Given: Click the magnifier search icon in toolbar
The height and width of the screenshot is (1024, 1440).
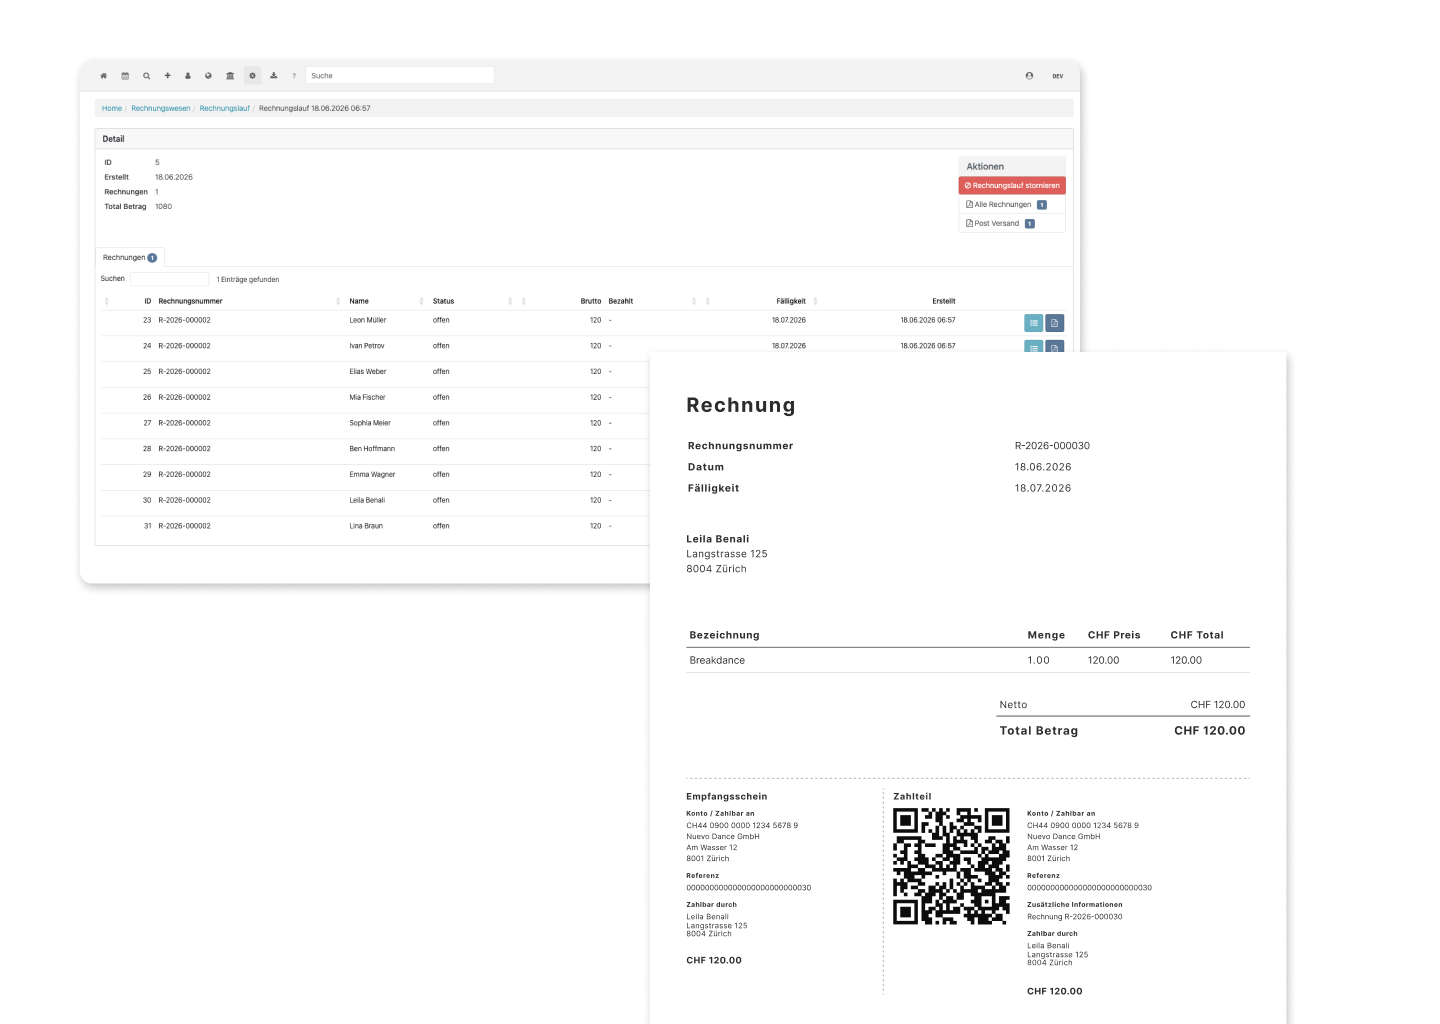Looking at the screenshot, I should click(x=146, y=76).
